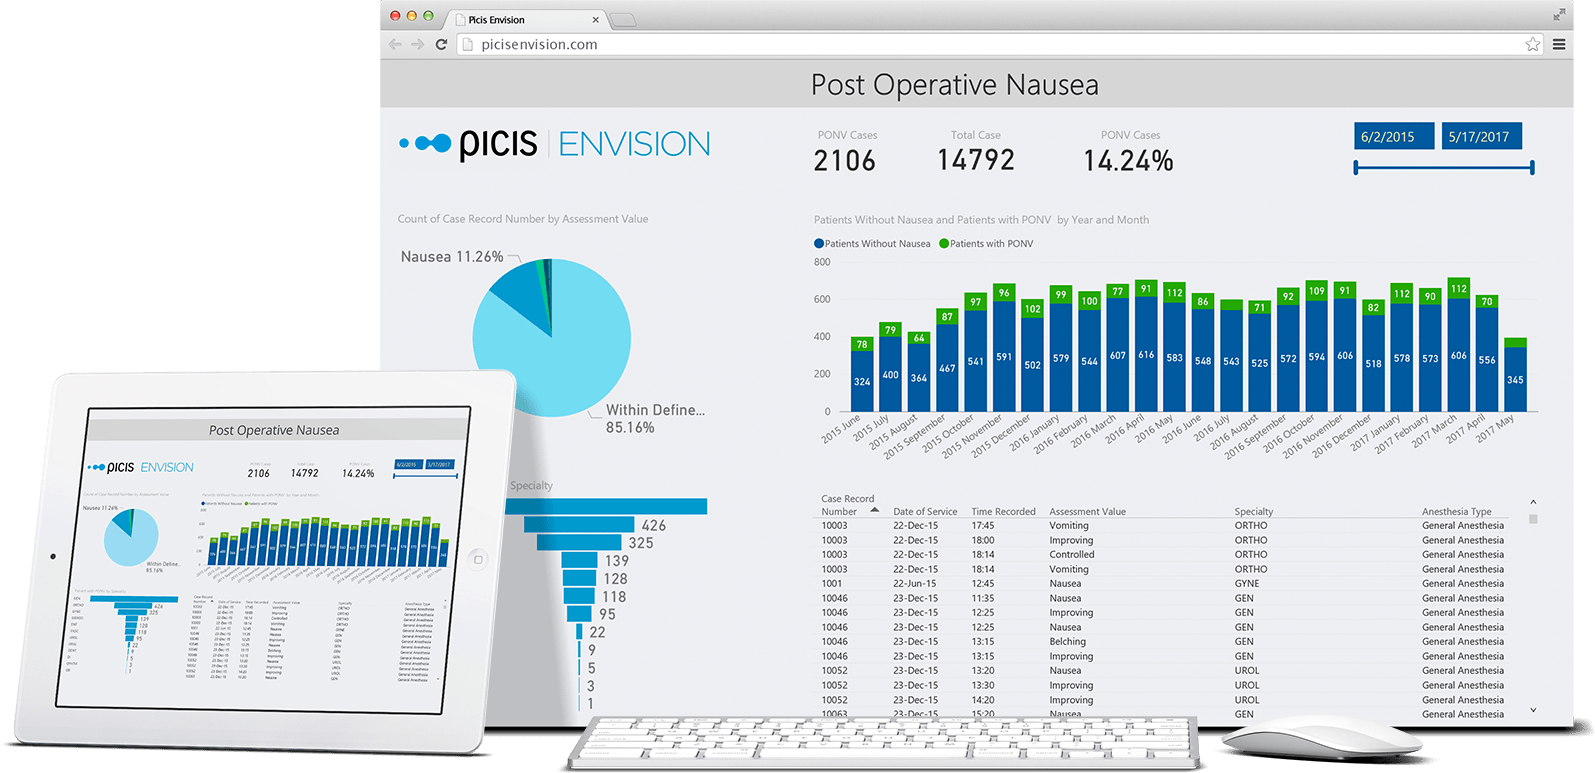
Task: Reload the picisenvision.com page
Action: (x=441, y=44)
